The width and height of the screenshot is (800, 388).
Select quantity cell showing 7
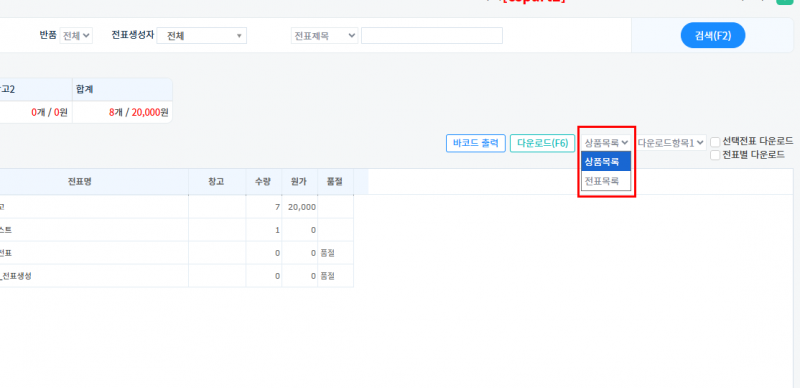(x=263, y=207)
